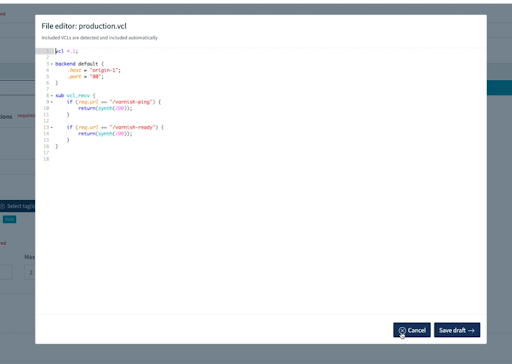Click the arrow icon on Save draft
Viewport: 512px width, 364px height.
(x=471, y=330)
